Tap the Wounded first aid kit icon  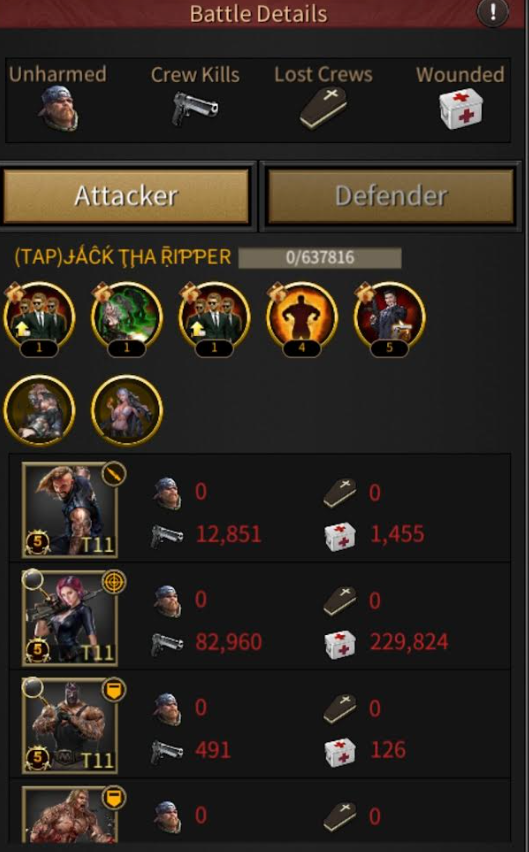(x=461, y=109)
